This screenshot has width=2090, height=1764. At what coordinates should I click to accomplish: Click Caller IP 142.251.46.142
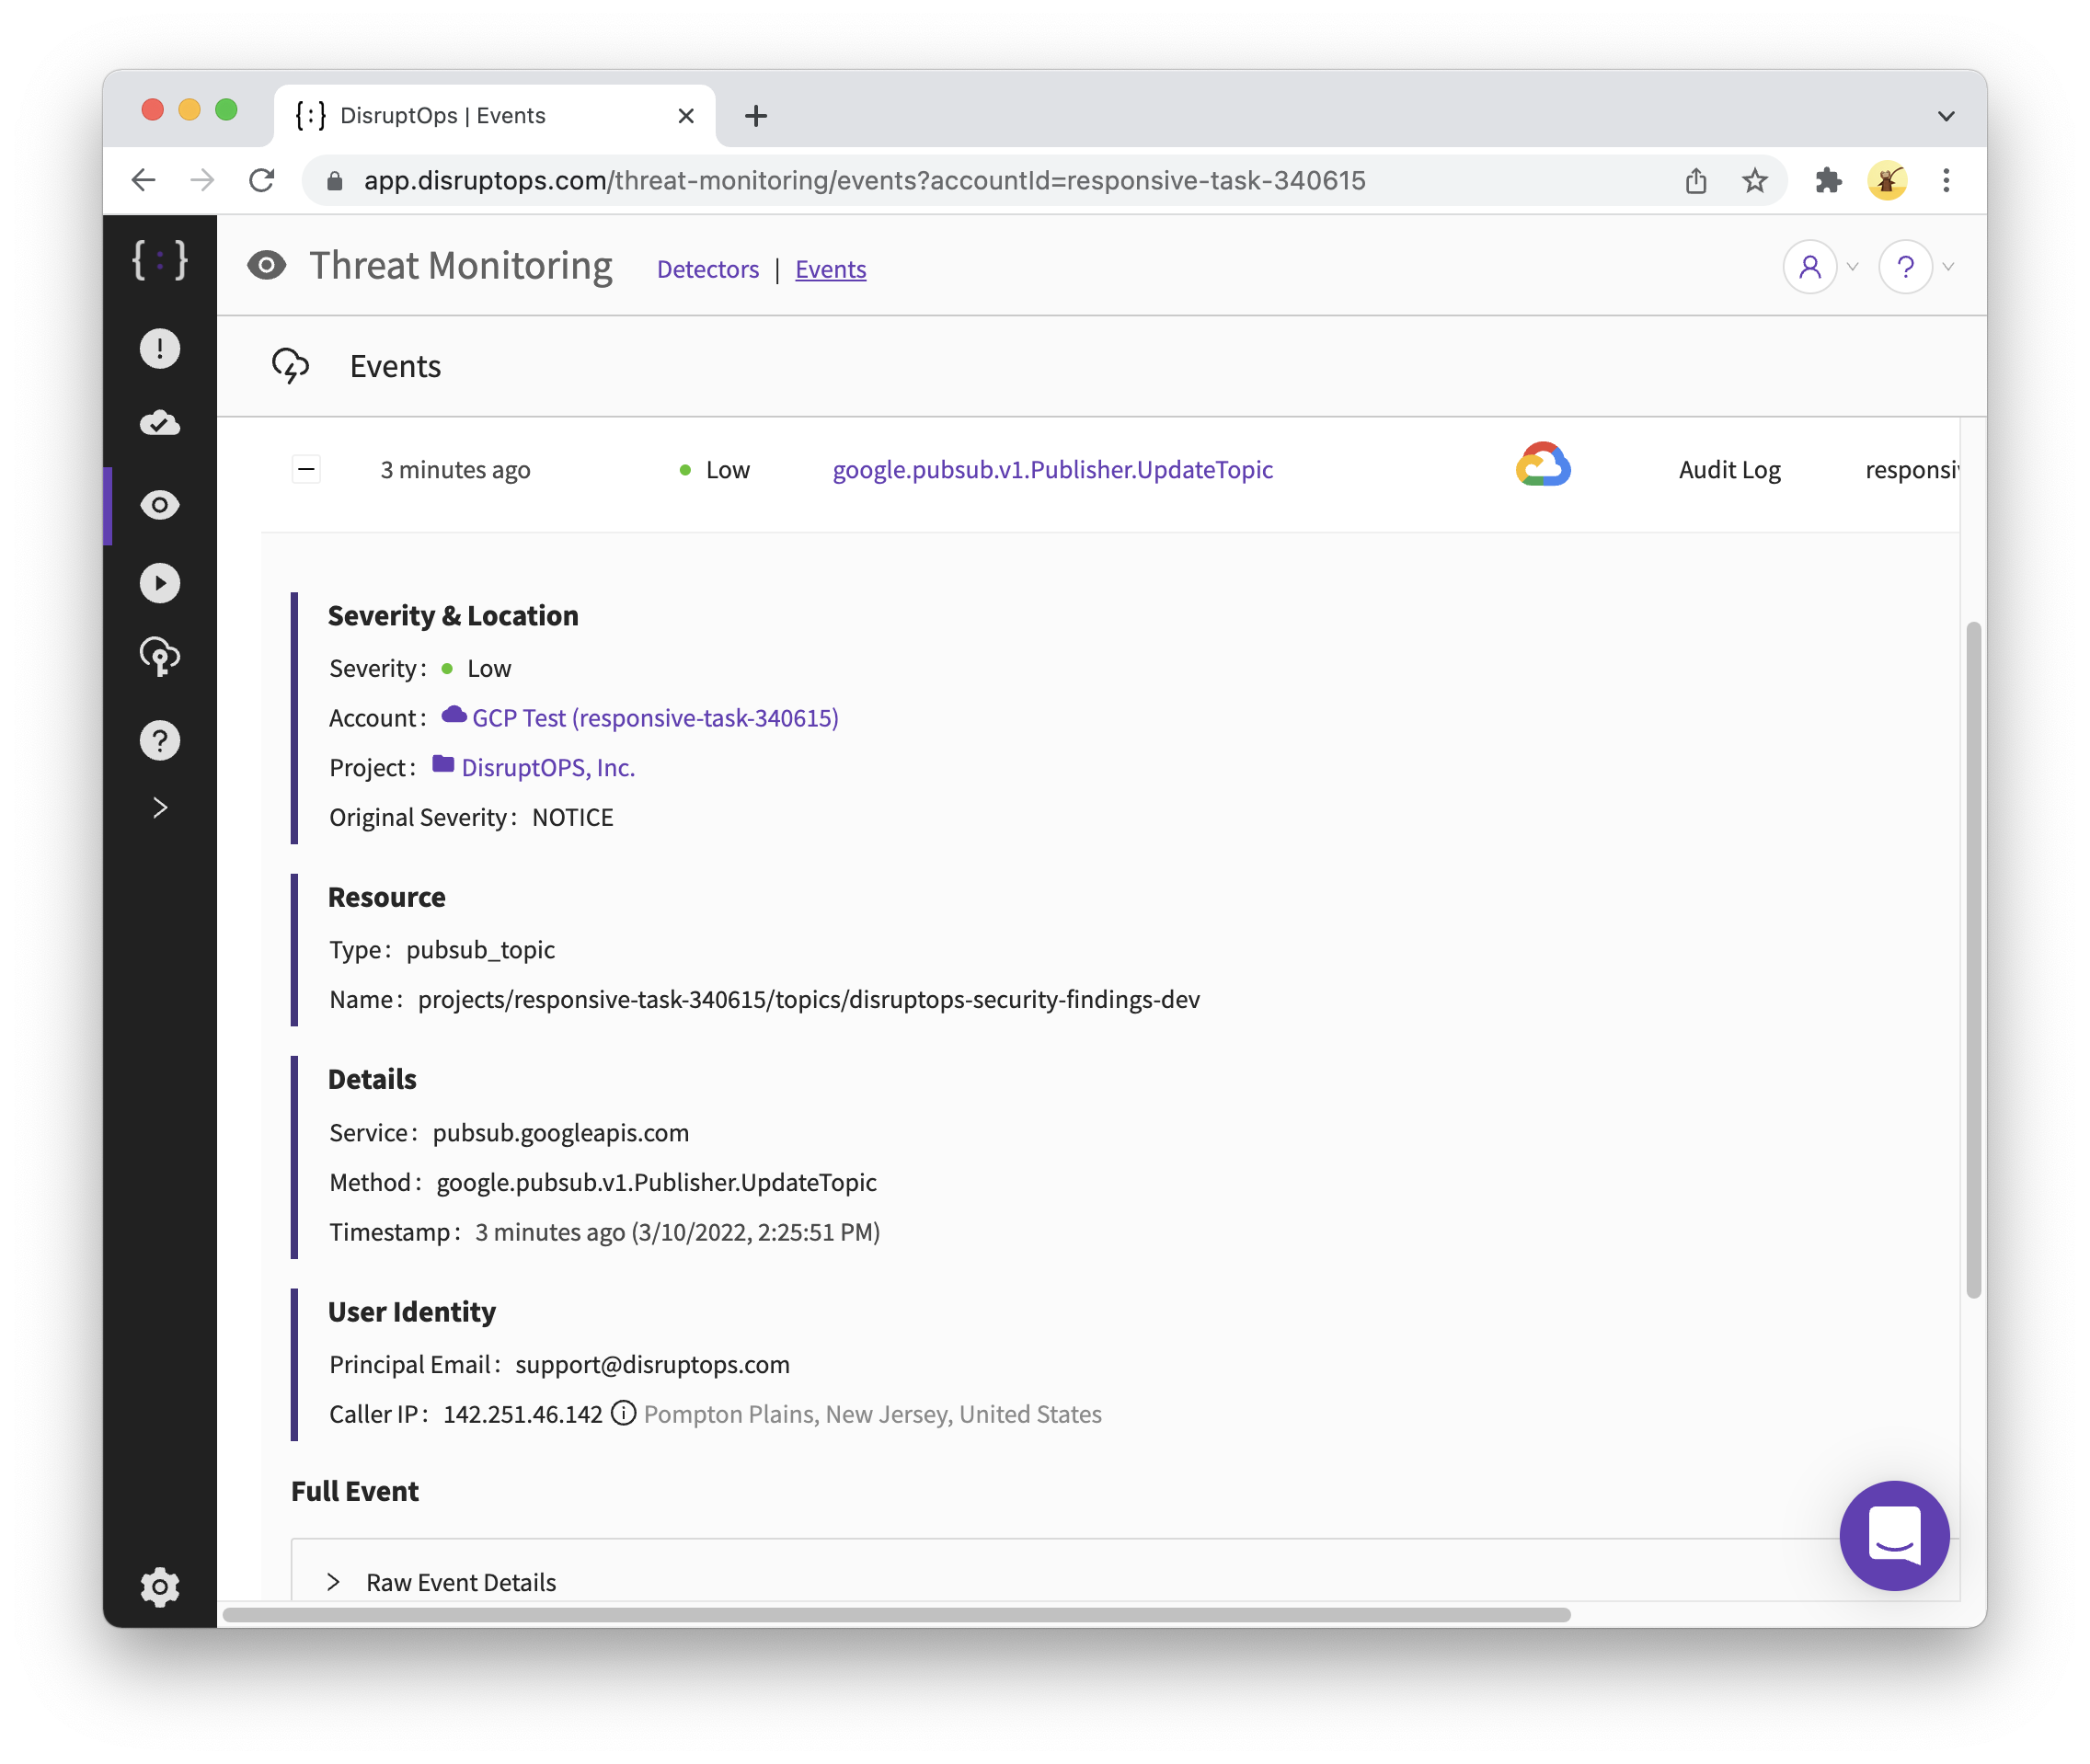point(523,1413)
